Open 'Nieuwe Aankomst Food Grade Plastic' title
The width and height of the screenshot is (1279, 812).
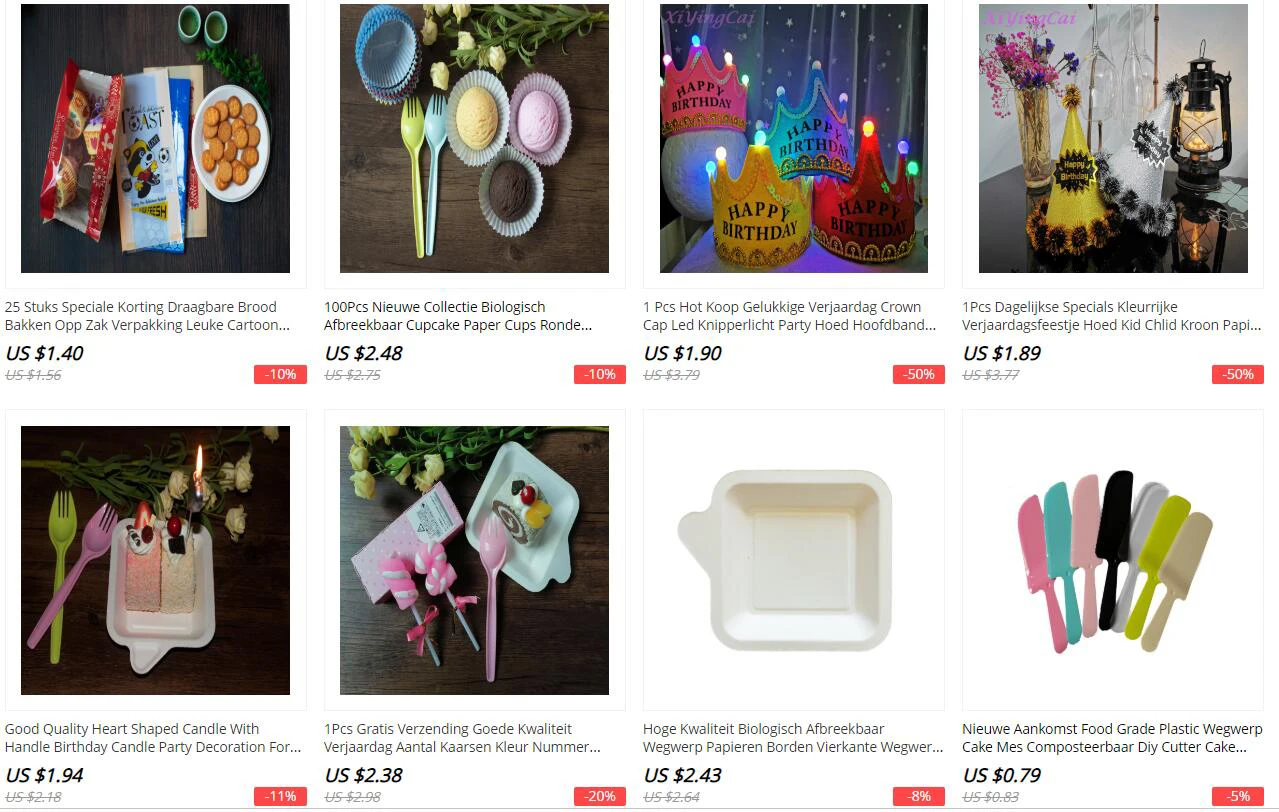point(1105,738)
